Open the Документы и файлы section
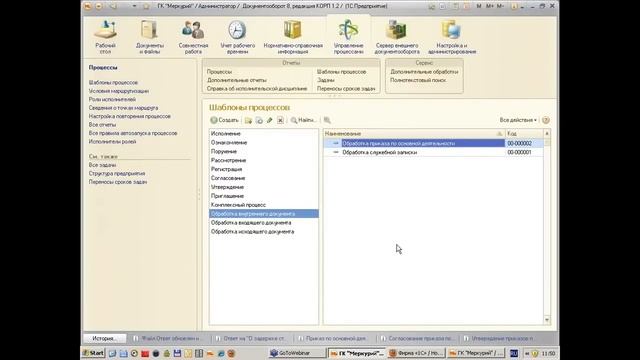Viewport: 640px width, 360px height. coord(150,37)
